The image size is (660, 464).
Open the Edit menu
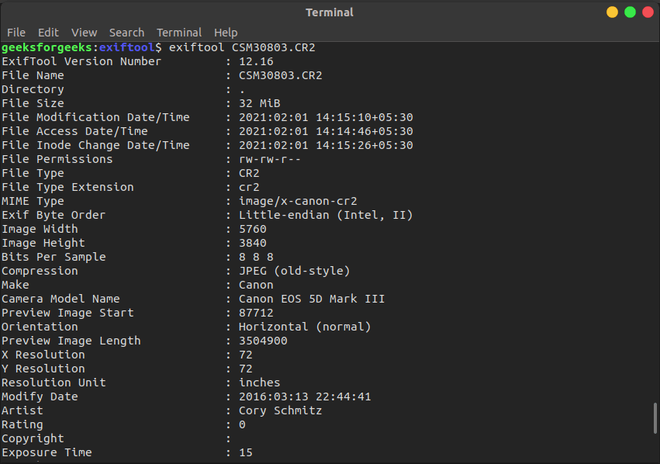tap(48, 32)
